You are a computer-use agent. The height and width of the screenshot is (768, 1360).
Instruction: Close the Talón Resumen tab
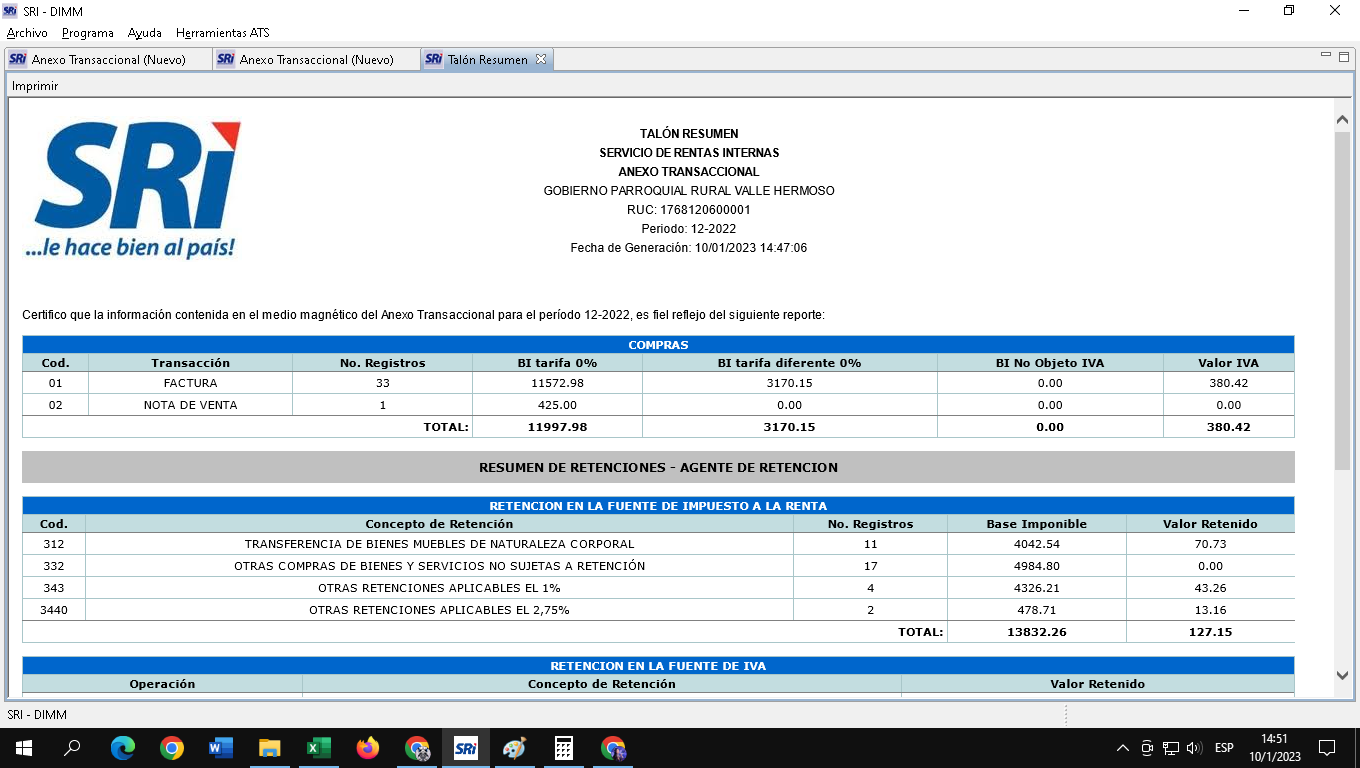[541, 60]
